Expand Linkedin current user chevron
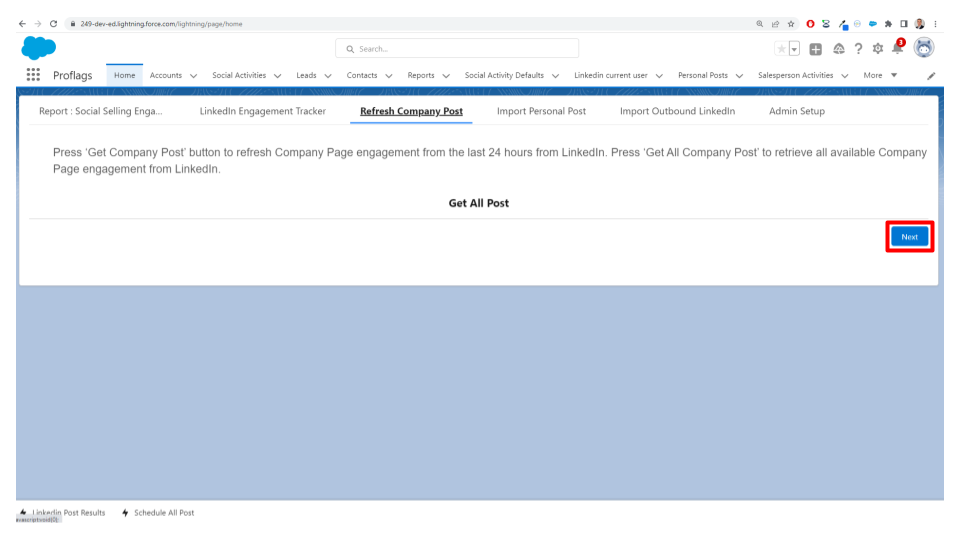 click(x=659, y=76)
